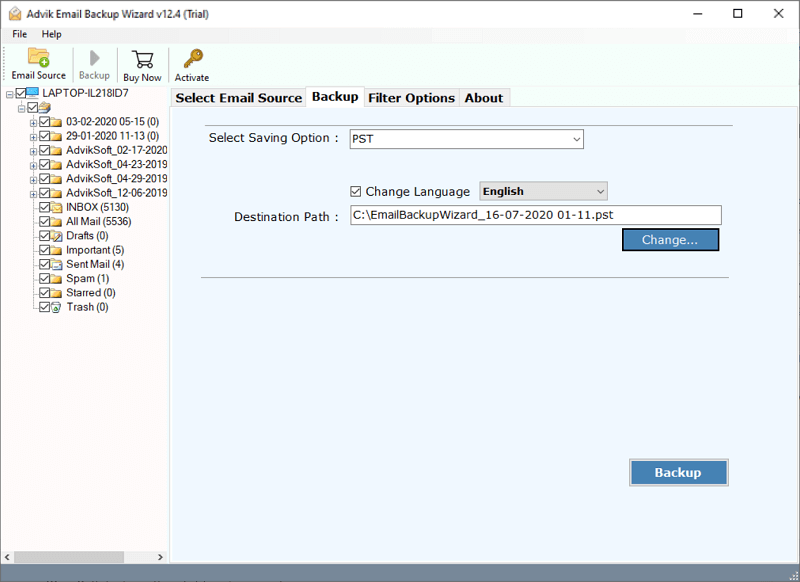800x582 pixels.
Task: Expand the AdvikSoft_02-17-2020 folder node
Action: tap(33, 151)
